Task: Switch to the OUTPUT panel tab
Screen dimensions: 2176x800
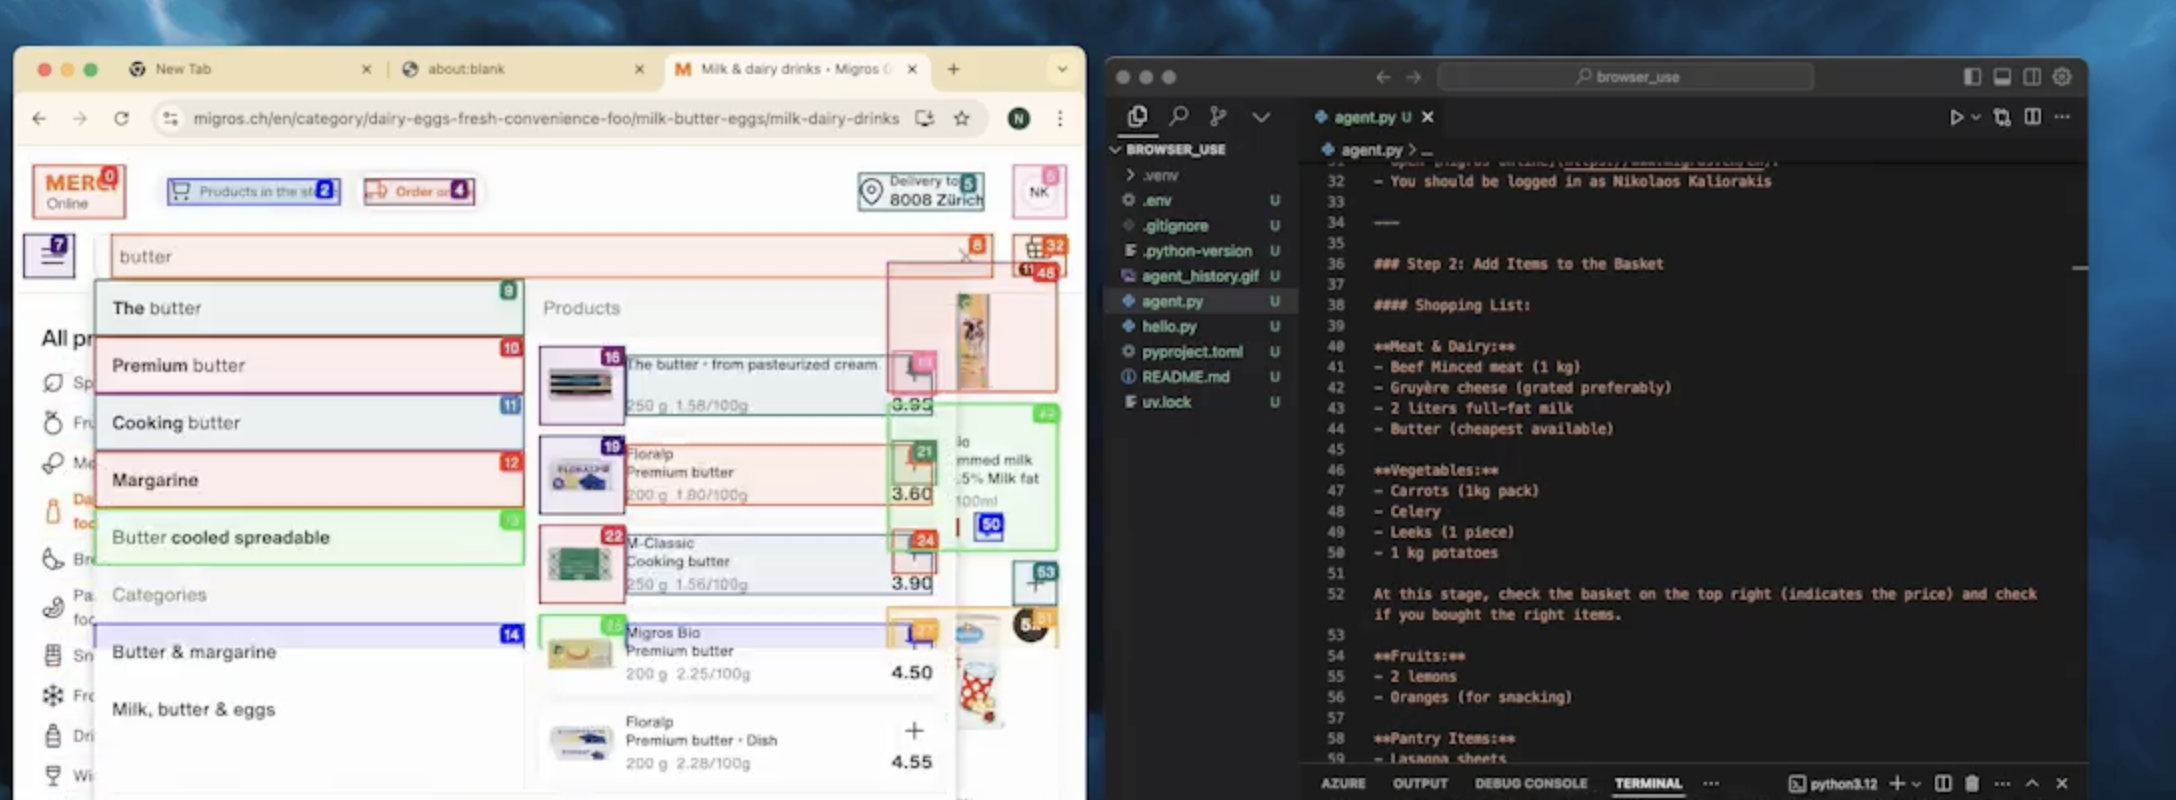Action: pos(1420,783)
